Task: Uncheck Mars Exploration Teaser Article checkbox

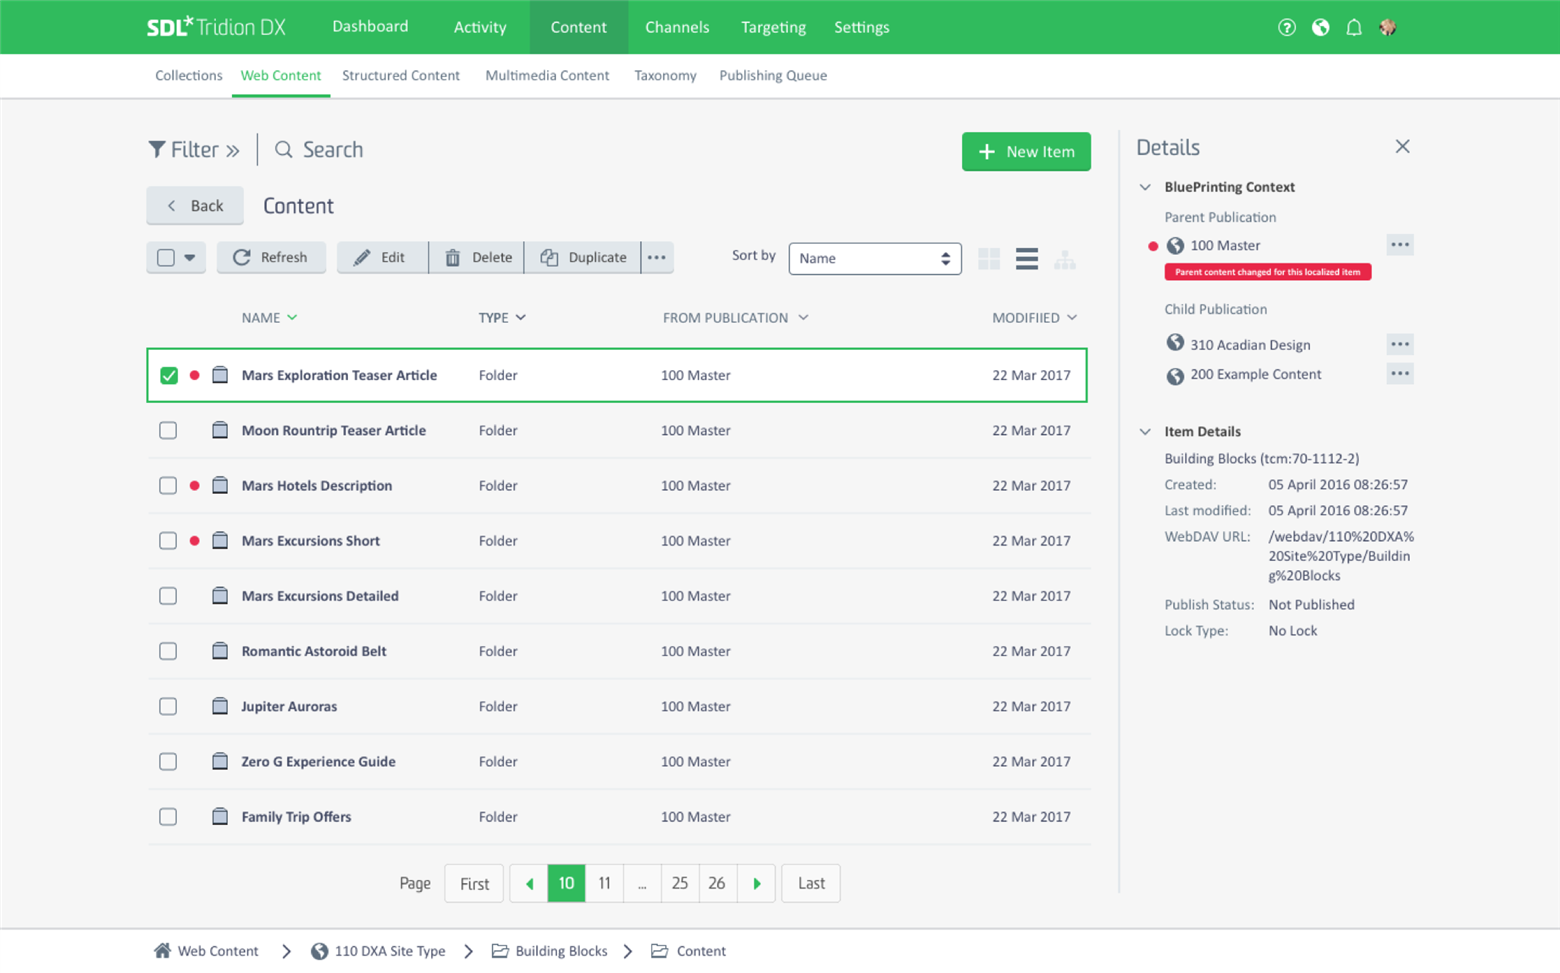Action: [169, 376]
